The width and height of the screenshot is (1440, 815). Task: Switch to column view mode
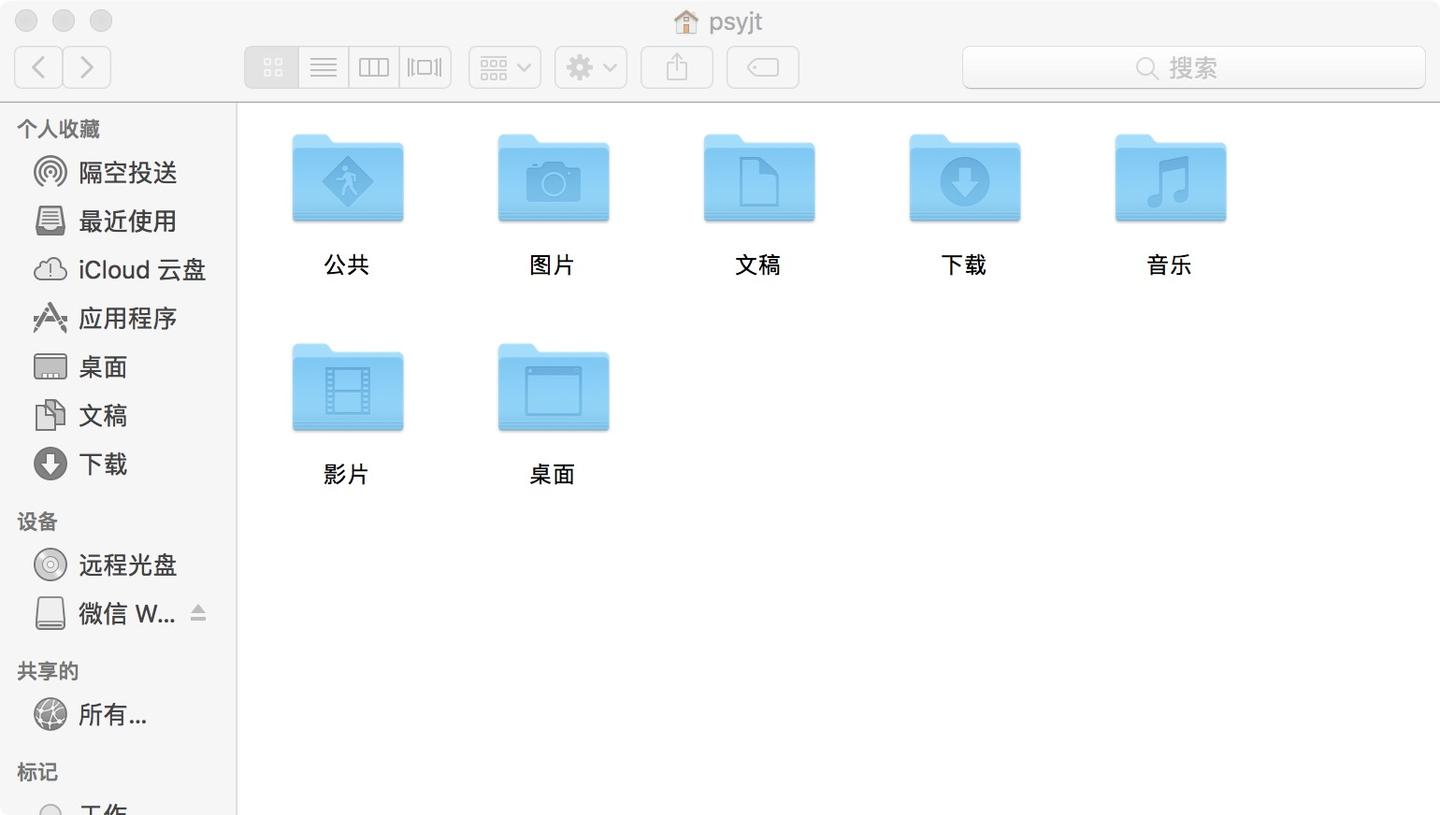(373, 66)
